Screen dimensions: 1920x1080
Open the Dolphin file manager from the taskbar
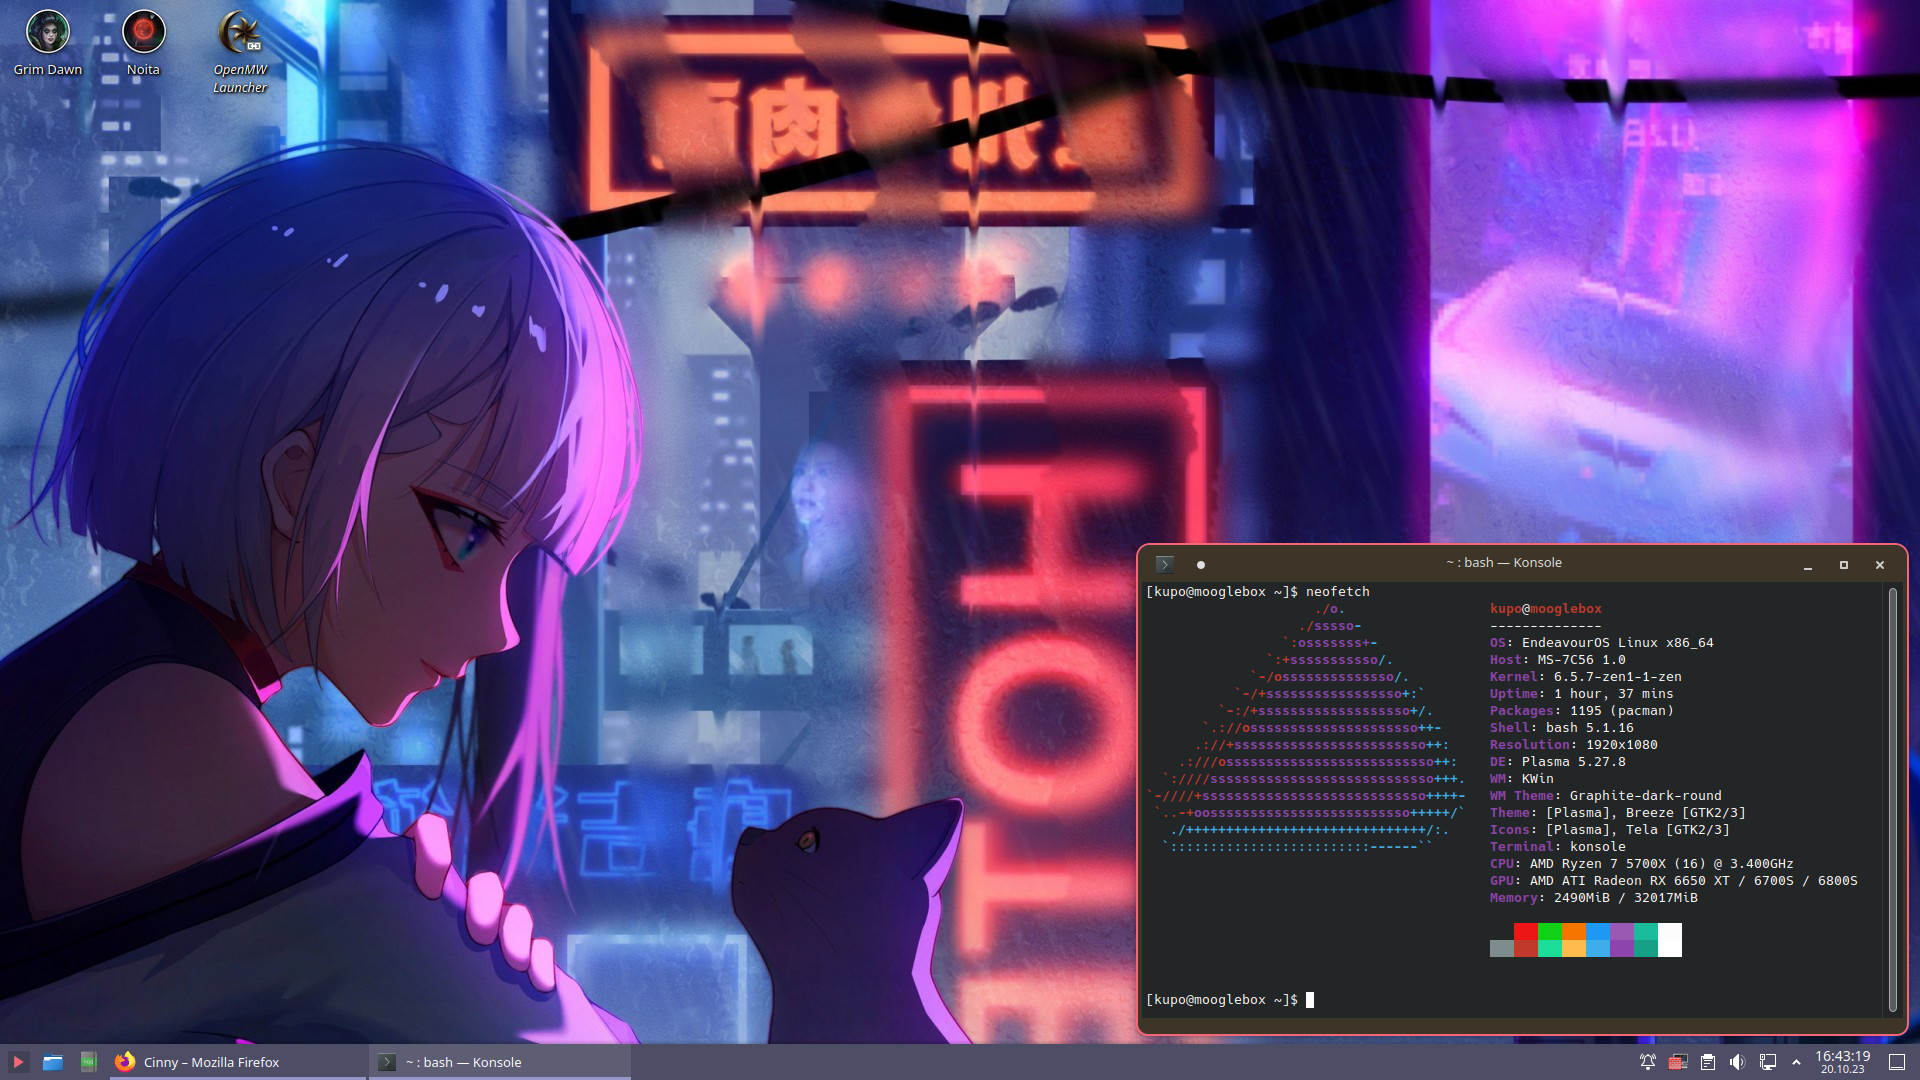click(x=53, y=1062)
